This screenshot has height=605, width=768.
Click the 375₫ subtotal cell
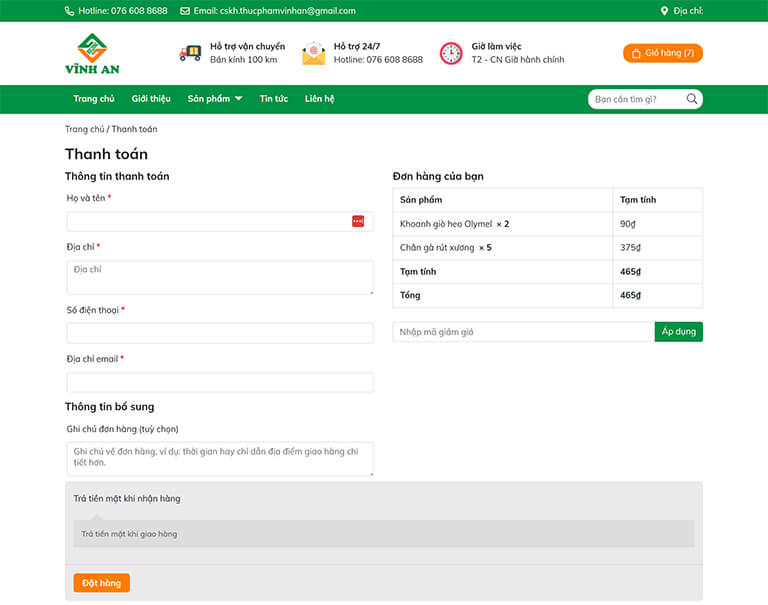[x=657, y=248]
